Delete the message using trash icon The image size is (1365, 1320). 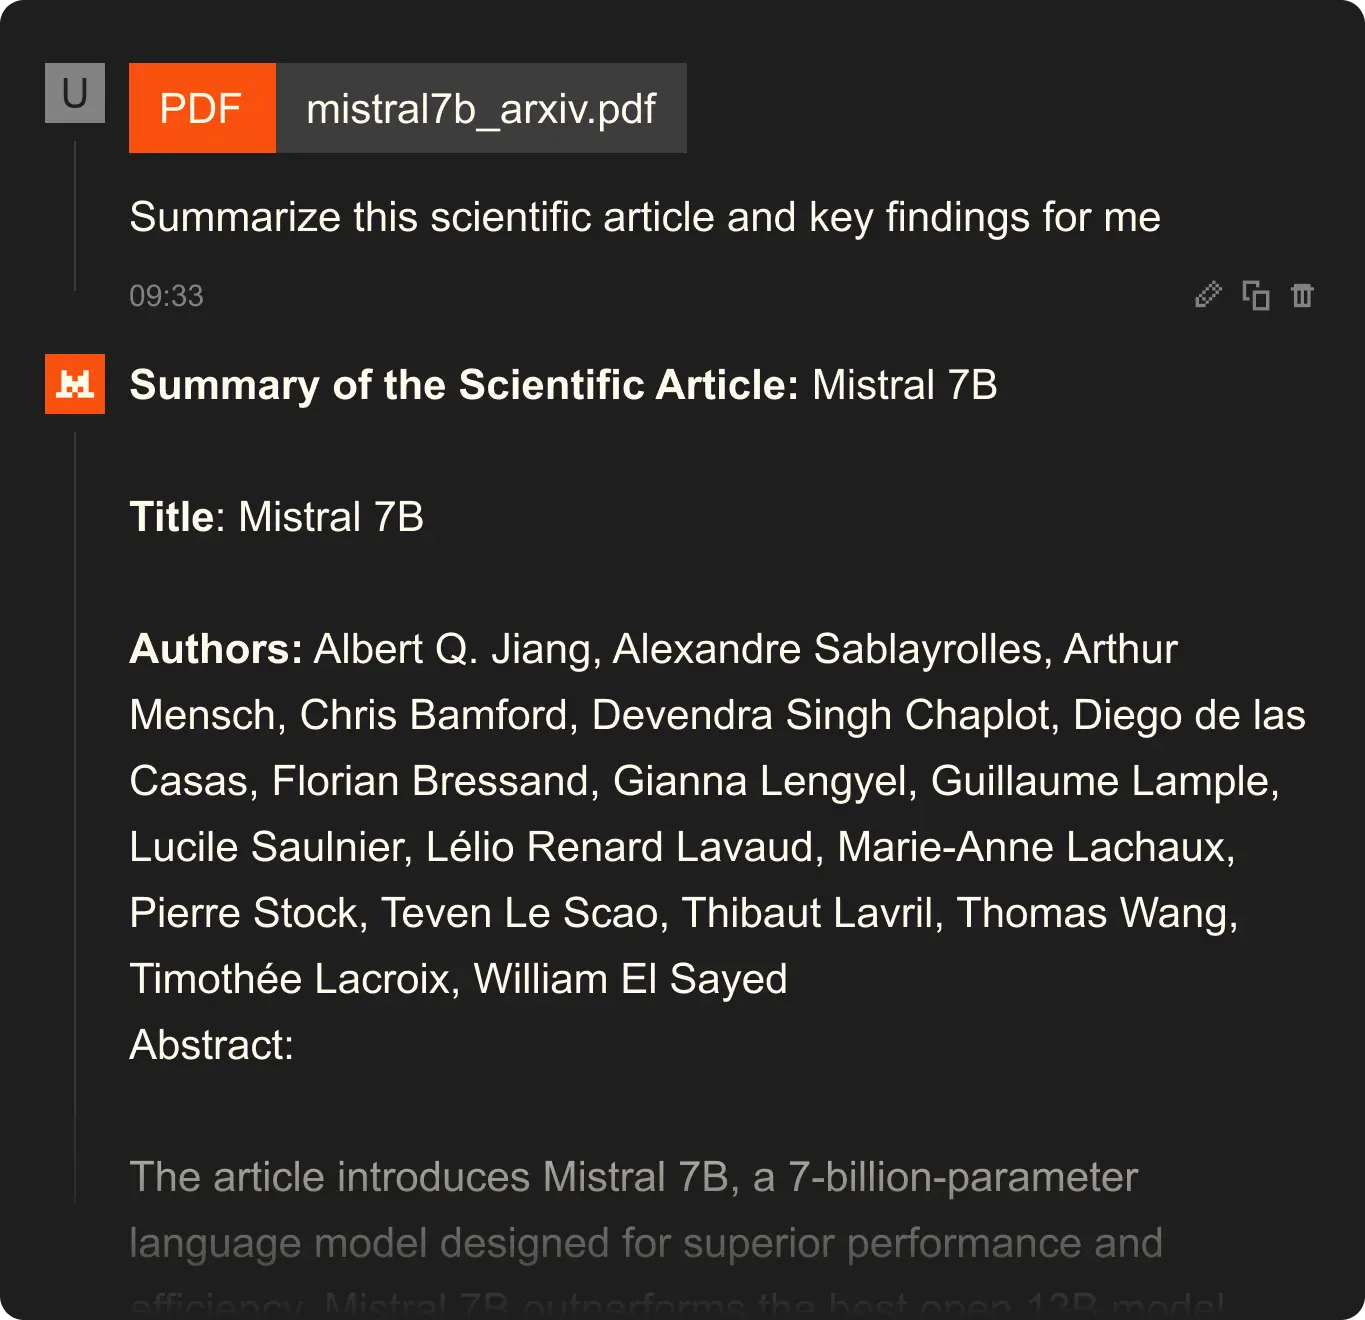pos(1302,295)
